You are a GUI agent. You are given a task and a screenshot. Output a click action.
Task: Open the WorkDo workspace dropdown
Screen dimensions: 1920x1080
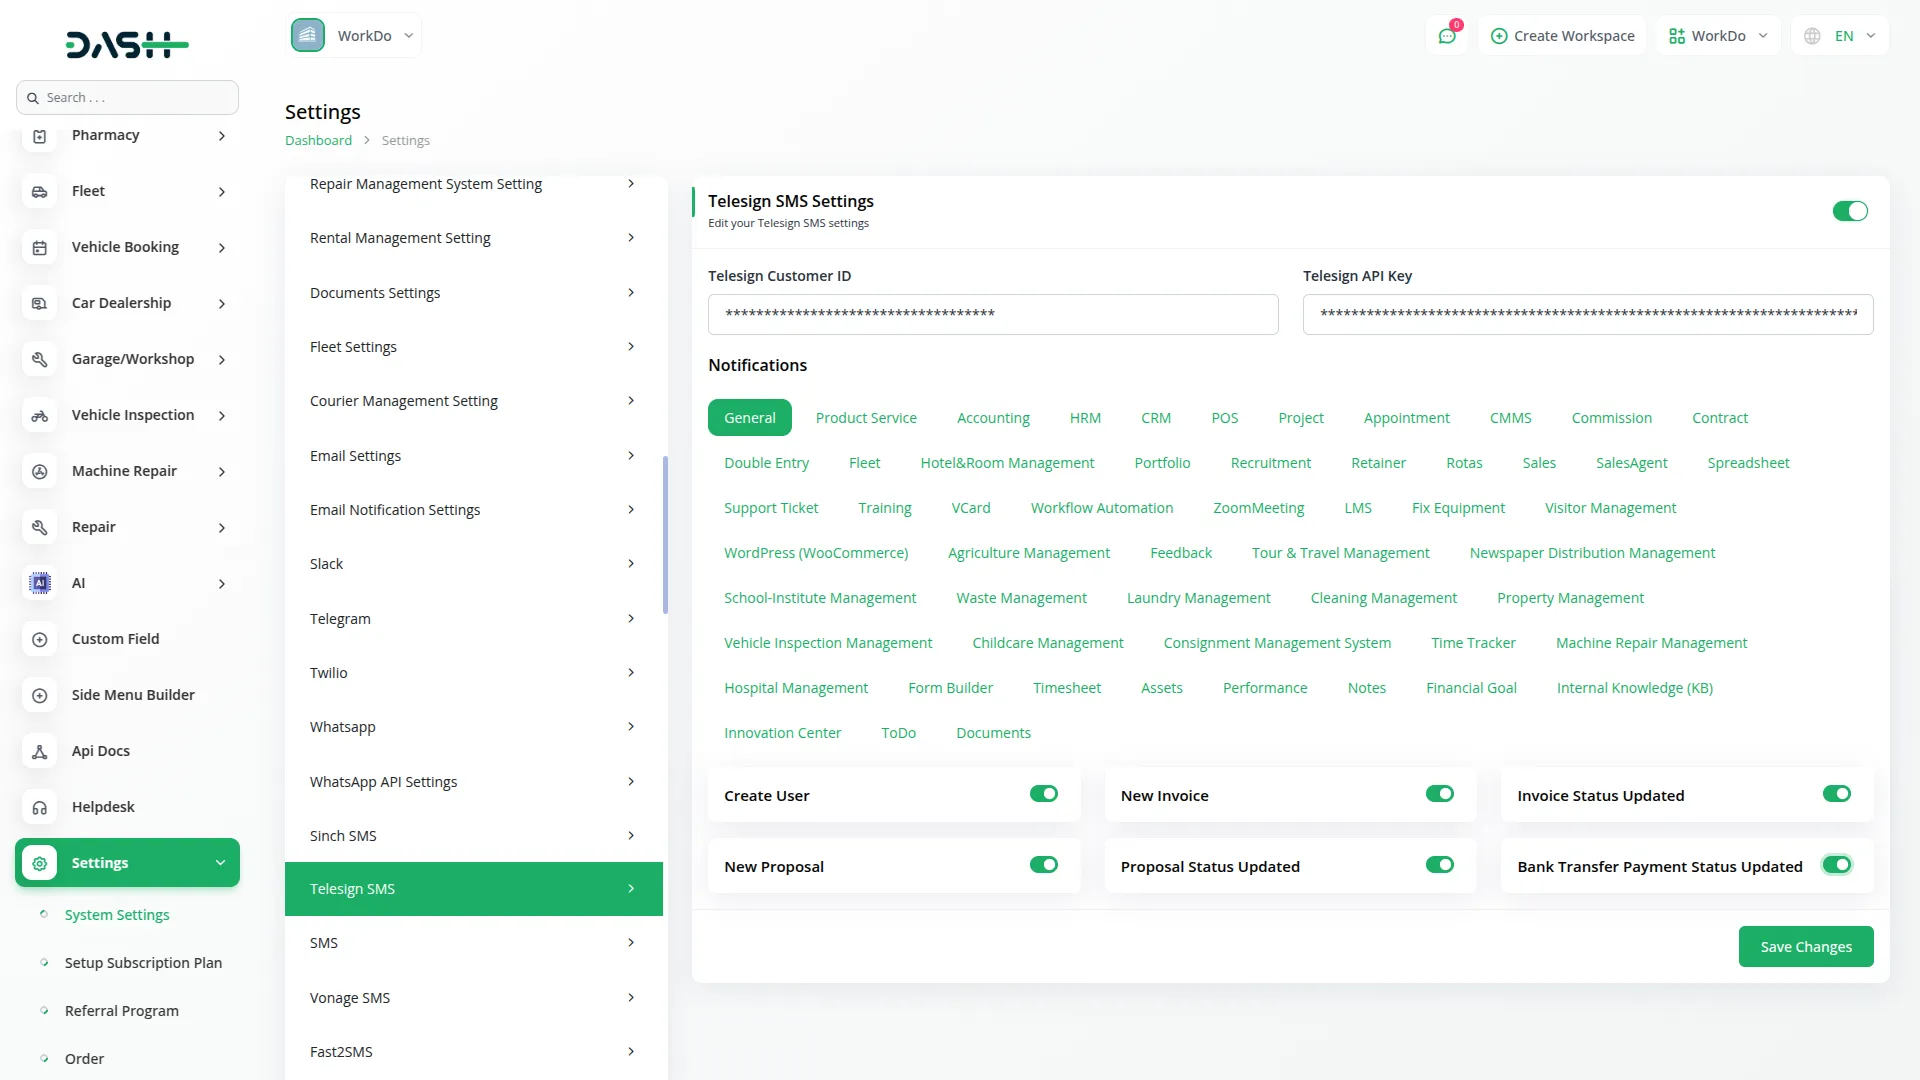(1717, 35)
